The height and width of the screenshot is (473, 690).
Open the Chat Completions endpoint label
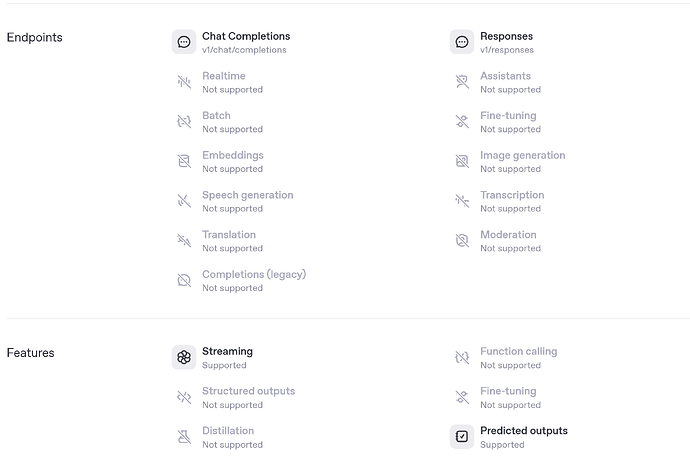tap(246, 36)
